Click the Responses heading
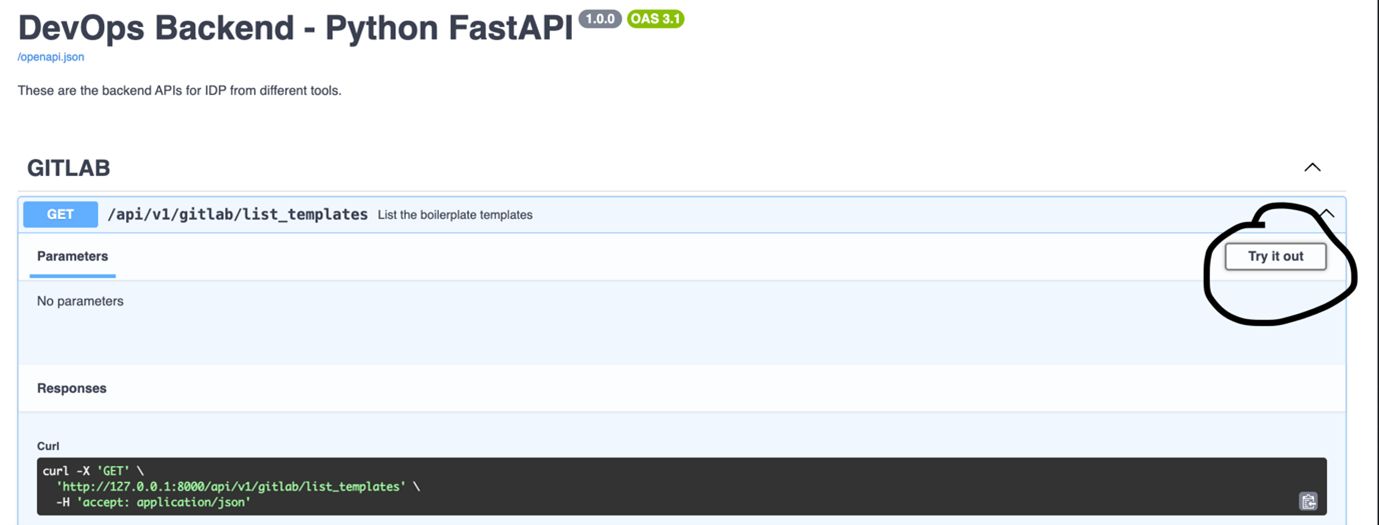The width and height of the screenshot is (1379, 525). 72,388
